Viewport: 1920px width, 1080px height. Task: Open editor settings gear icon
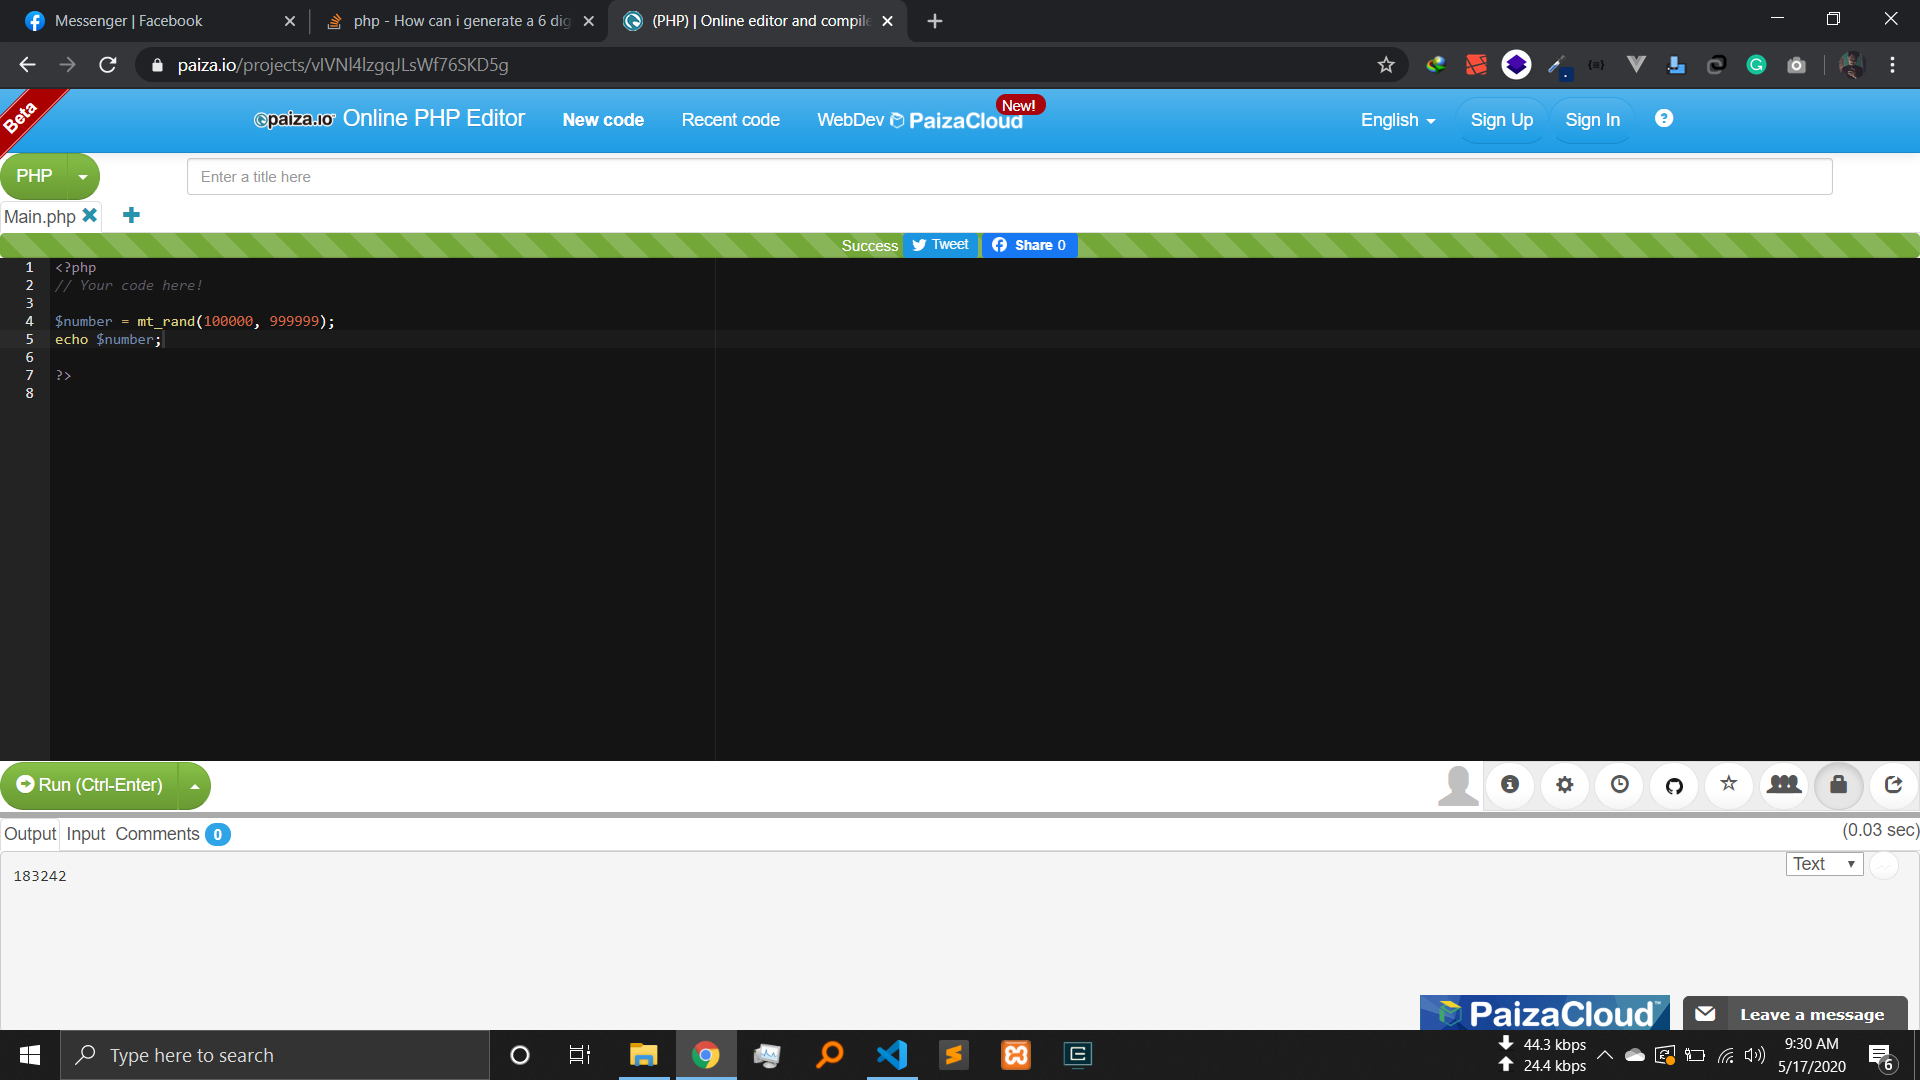point(1565,785)
